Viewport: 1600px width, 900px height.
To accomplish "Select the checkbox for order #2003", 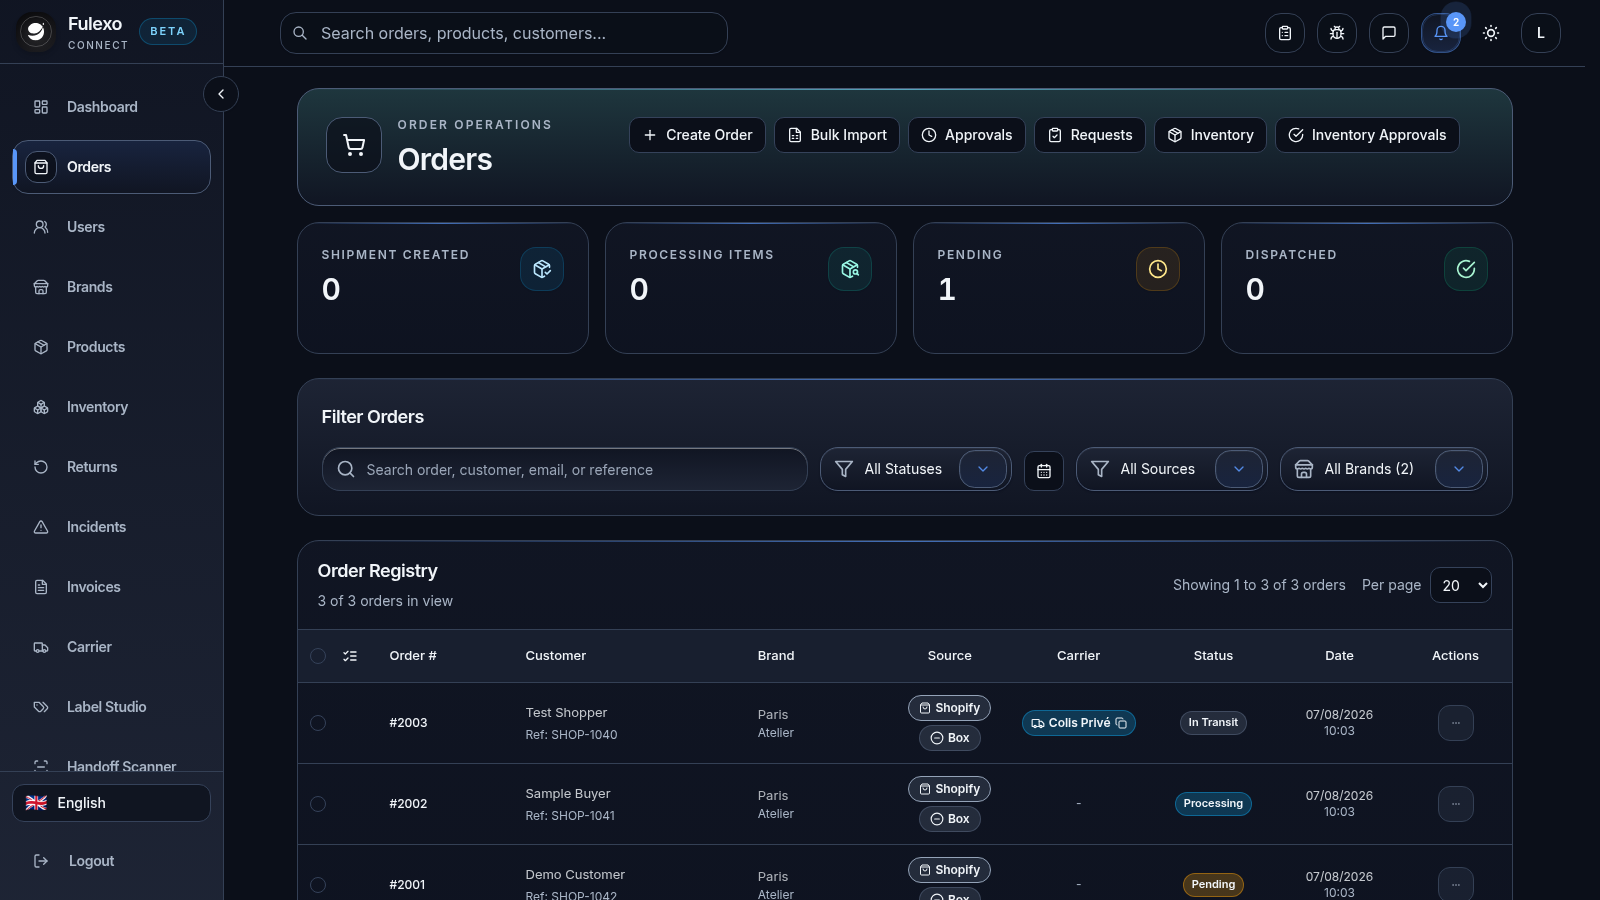I will pos(318,723).
